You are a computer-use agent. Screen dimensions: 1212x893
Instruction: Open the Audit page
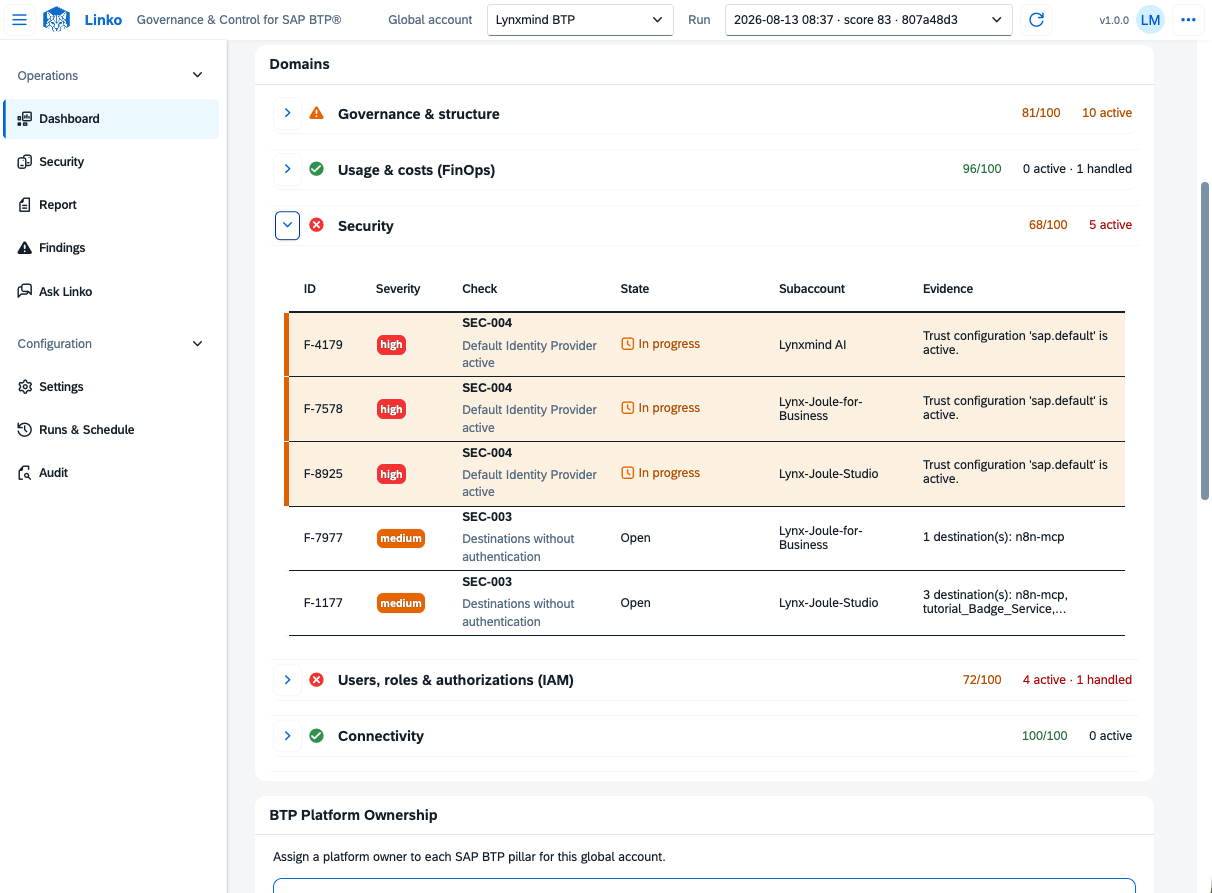pyautogui.click(x=111, y=472)
